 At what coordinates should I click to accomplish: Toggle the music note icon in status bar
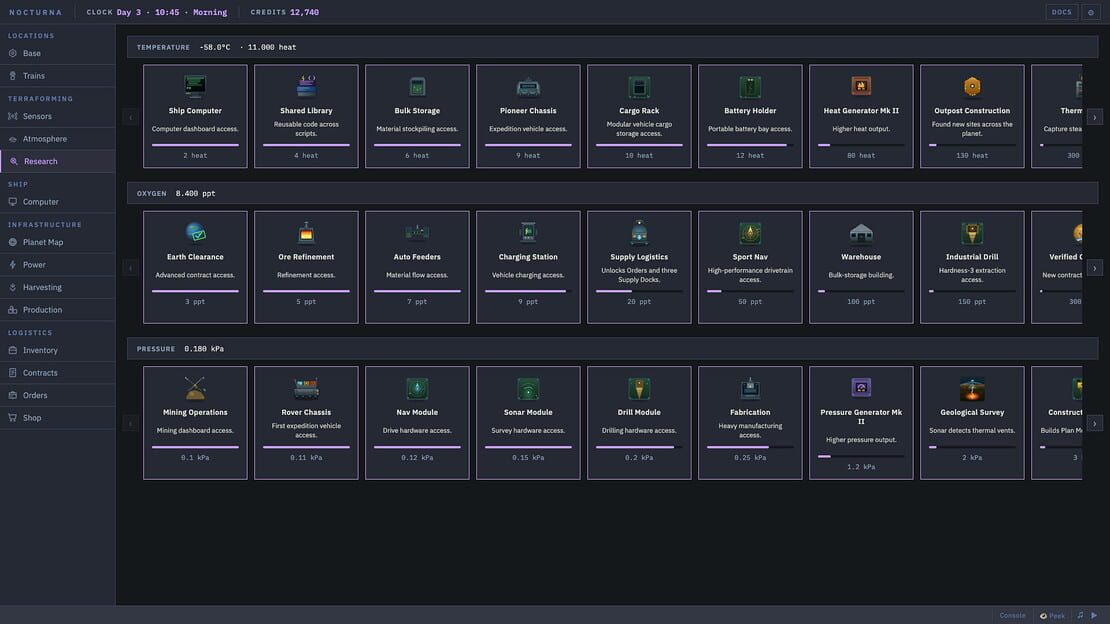[1080, 616]
